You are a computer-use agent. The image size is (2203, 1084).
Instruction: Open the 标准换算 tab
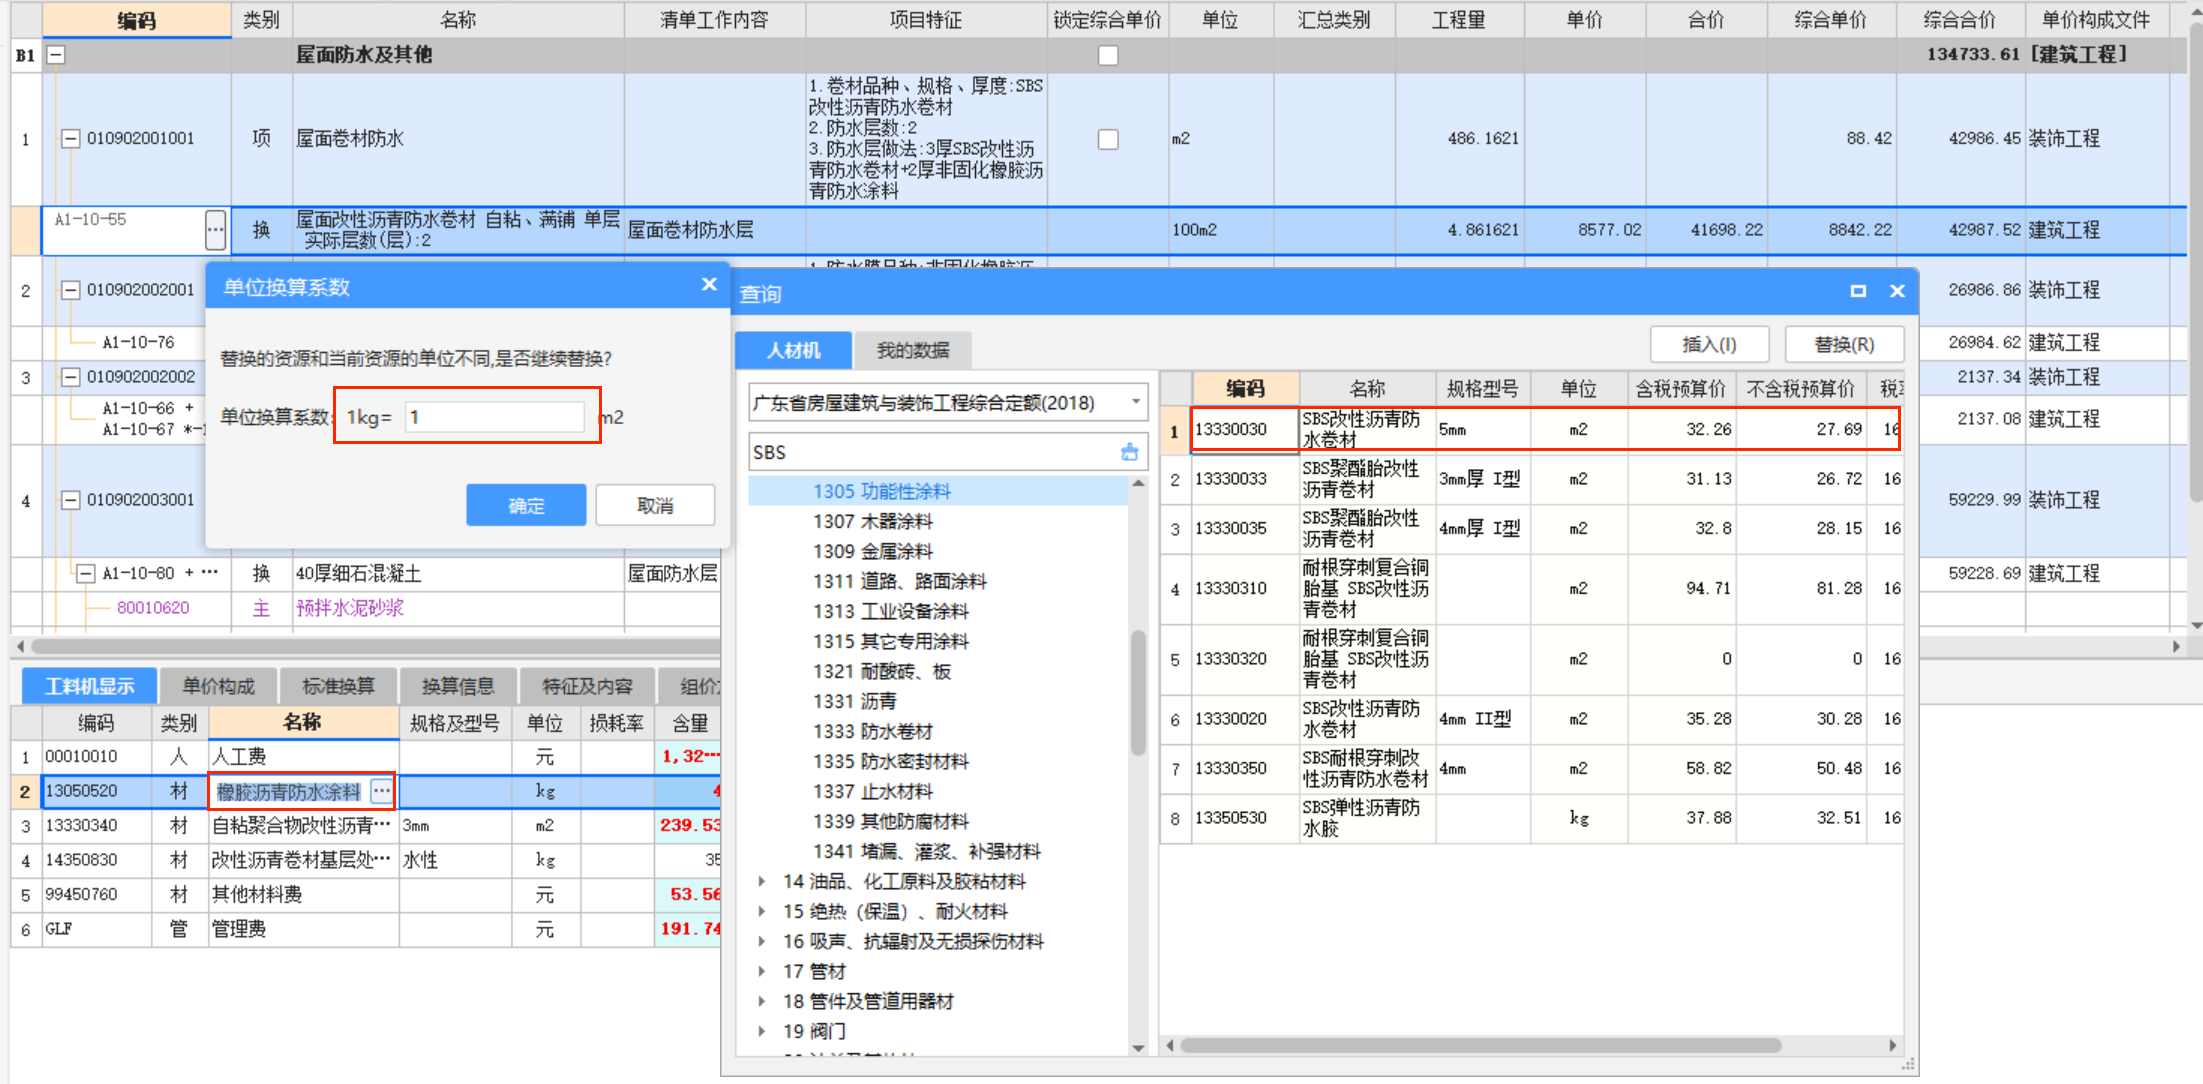pos(338,686)
